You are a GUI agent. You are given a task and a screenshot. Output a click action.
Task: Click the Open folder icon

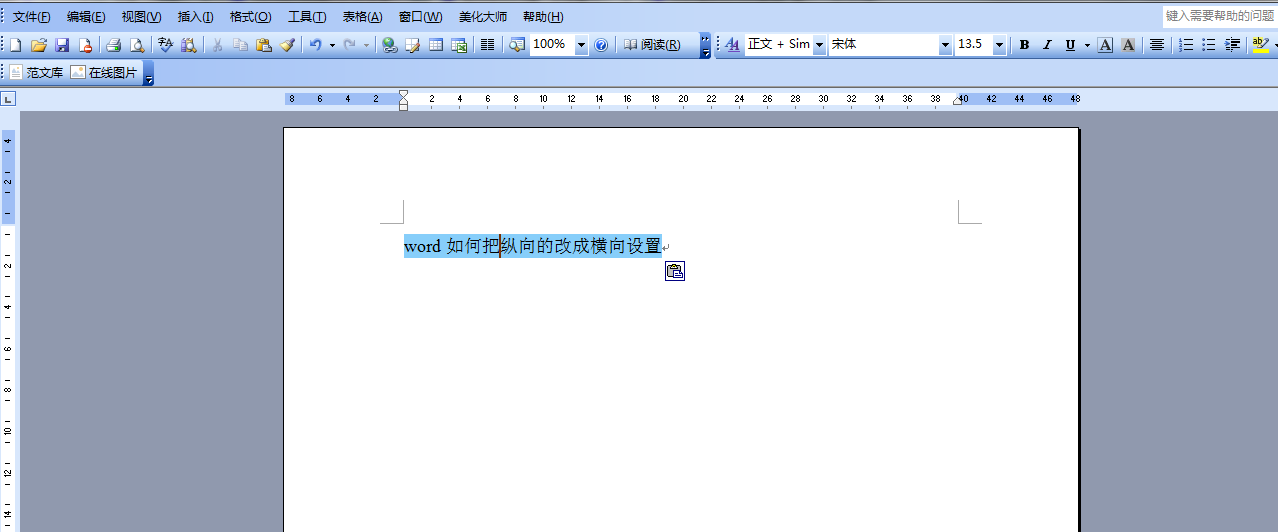click(39, 45)
